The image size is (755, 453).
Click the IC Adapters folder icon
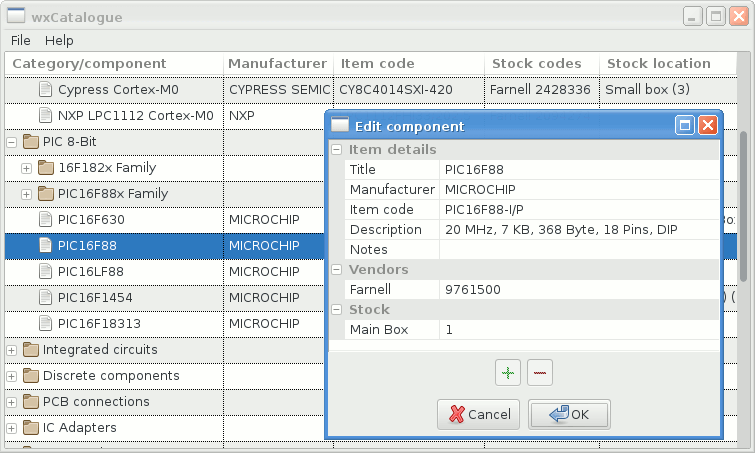point(31,427)
